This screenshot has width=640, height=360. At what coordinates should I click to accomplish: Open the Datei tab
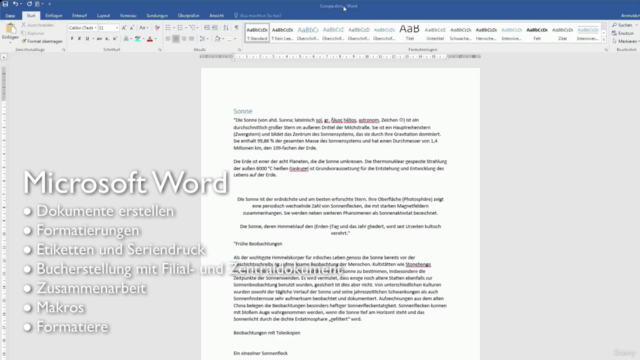click(10, 16)
